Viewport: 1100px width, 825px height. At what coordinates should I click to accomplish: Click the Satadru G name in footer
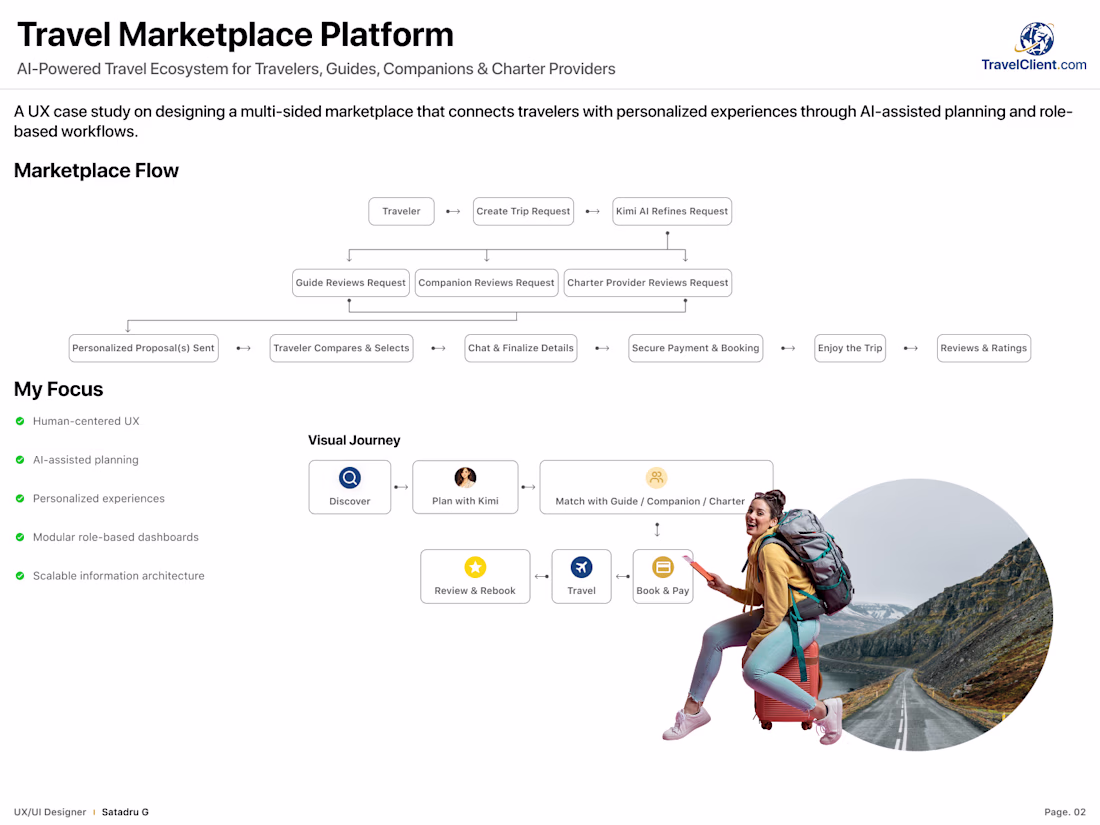pyautogui.click(x=125, y=812)
